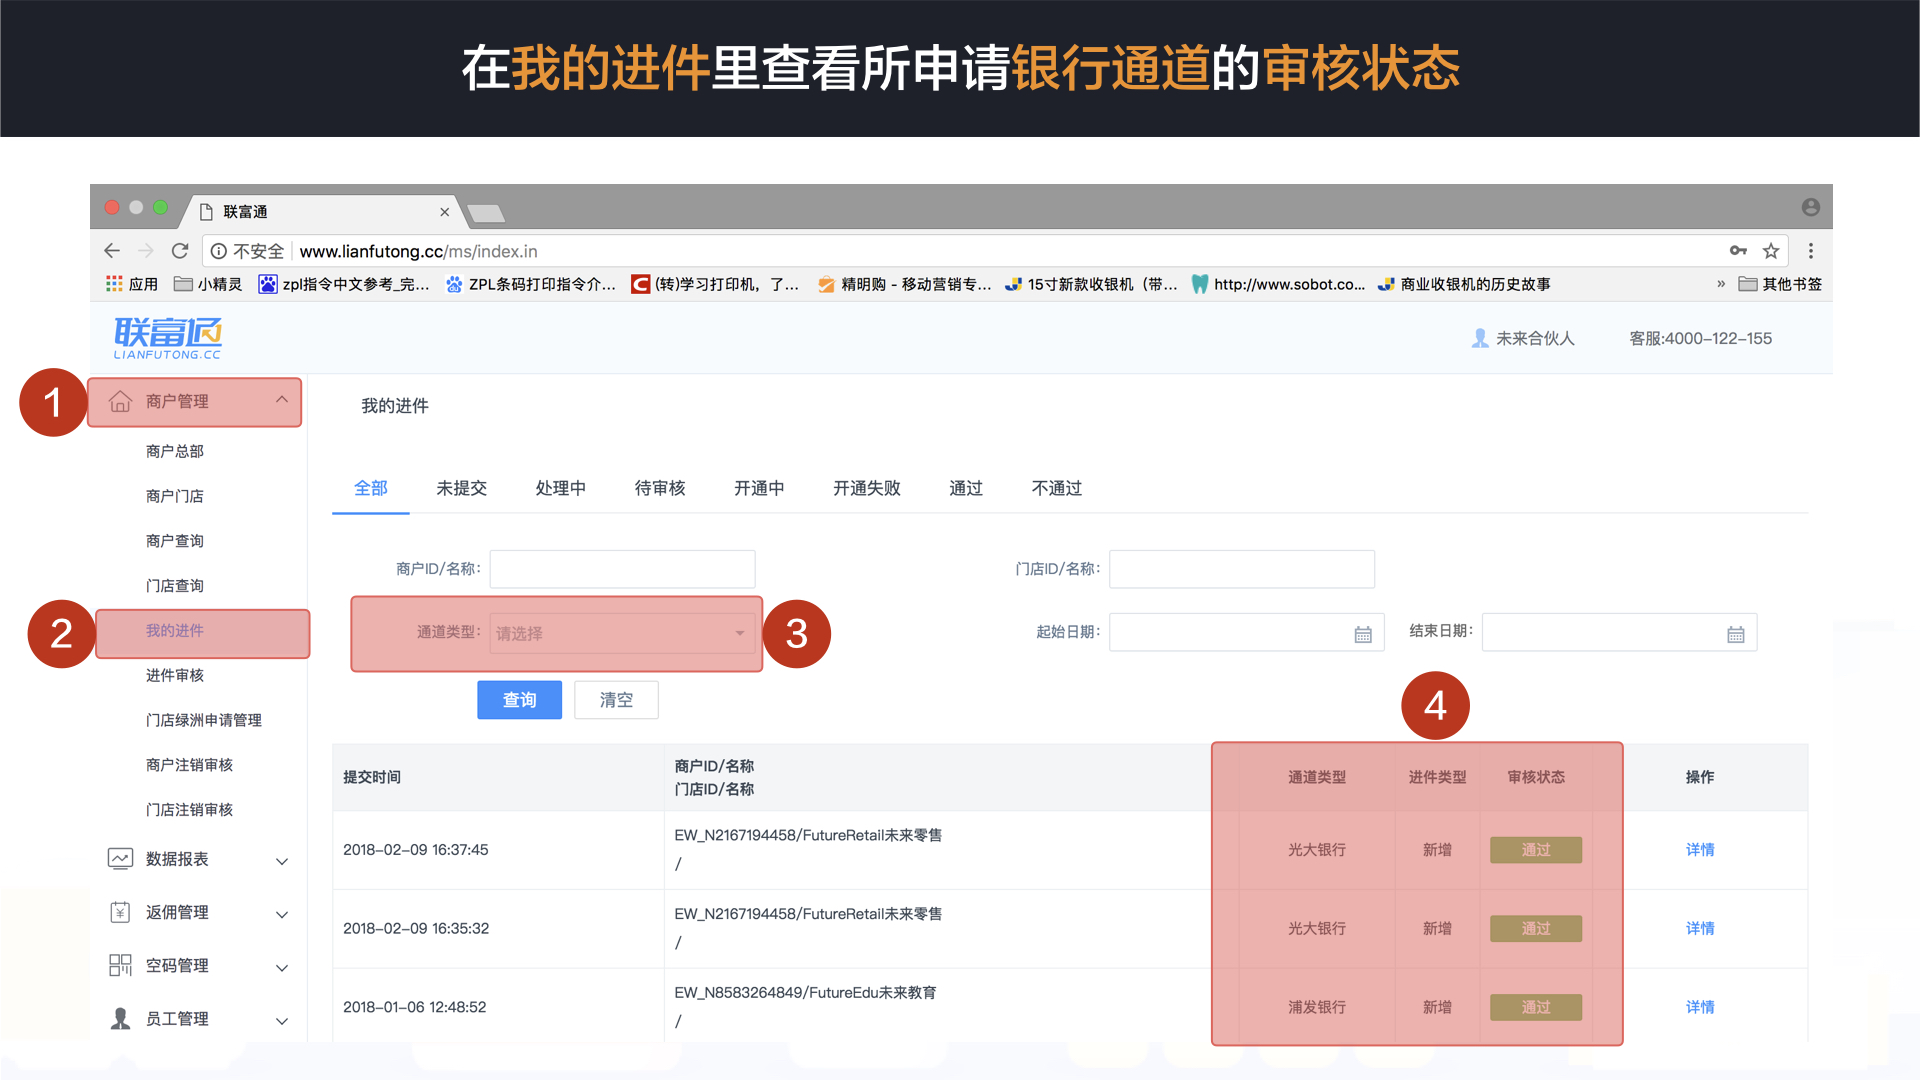Open 详情 for 2018-02-09 16:37:45 row
This screenshot has height=1080, width=1920.
(x=1700, y=849)
